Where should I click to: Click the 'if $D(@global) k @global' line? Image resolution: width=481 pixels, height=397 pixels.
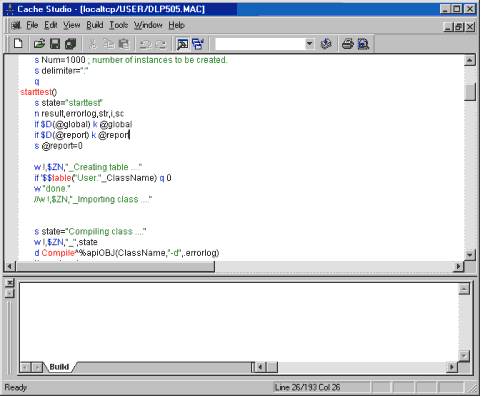(83, 124)
